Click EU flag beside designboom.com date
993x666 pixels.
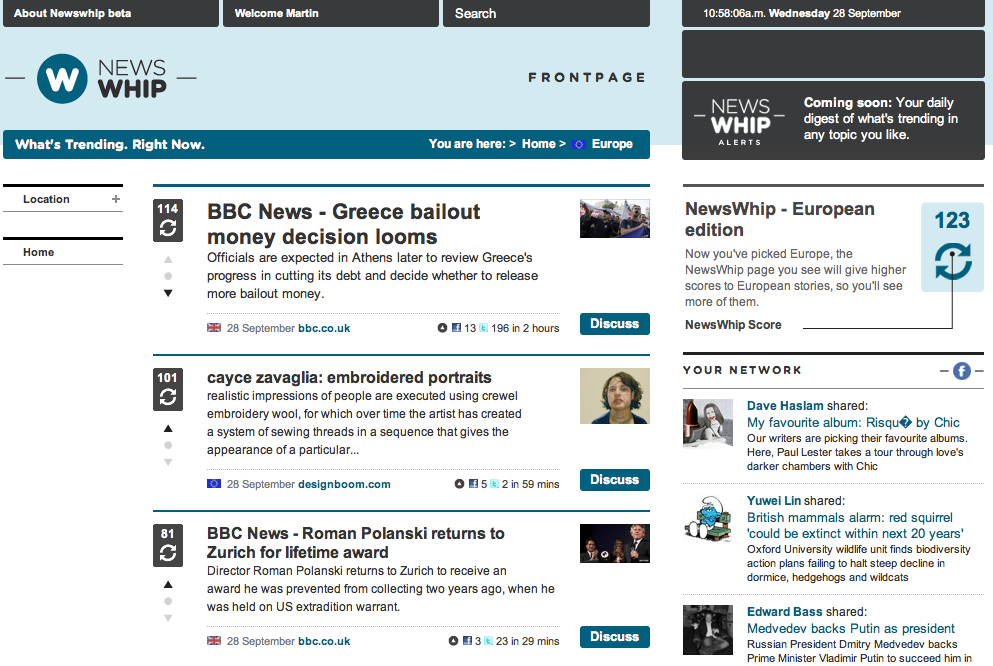[x=214, y=484]
